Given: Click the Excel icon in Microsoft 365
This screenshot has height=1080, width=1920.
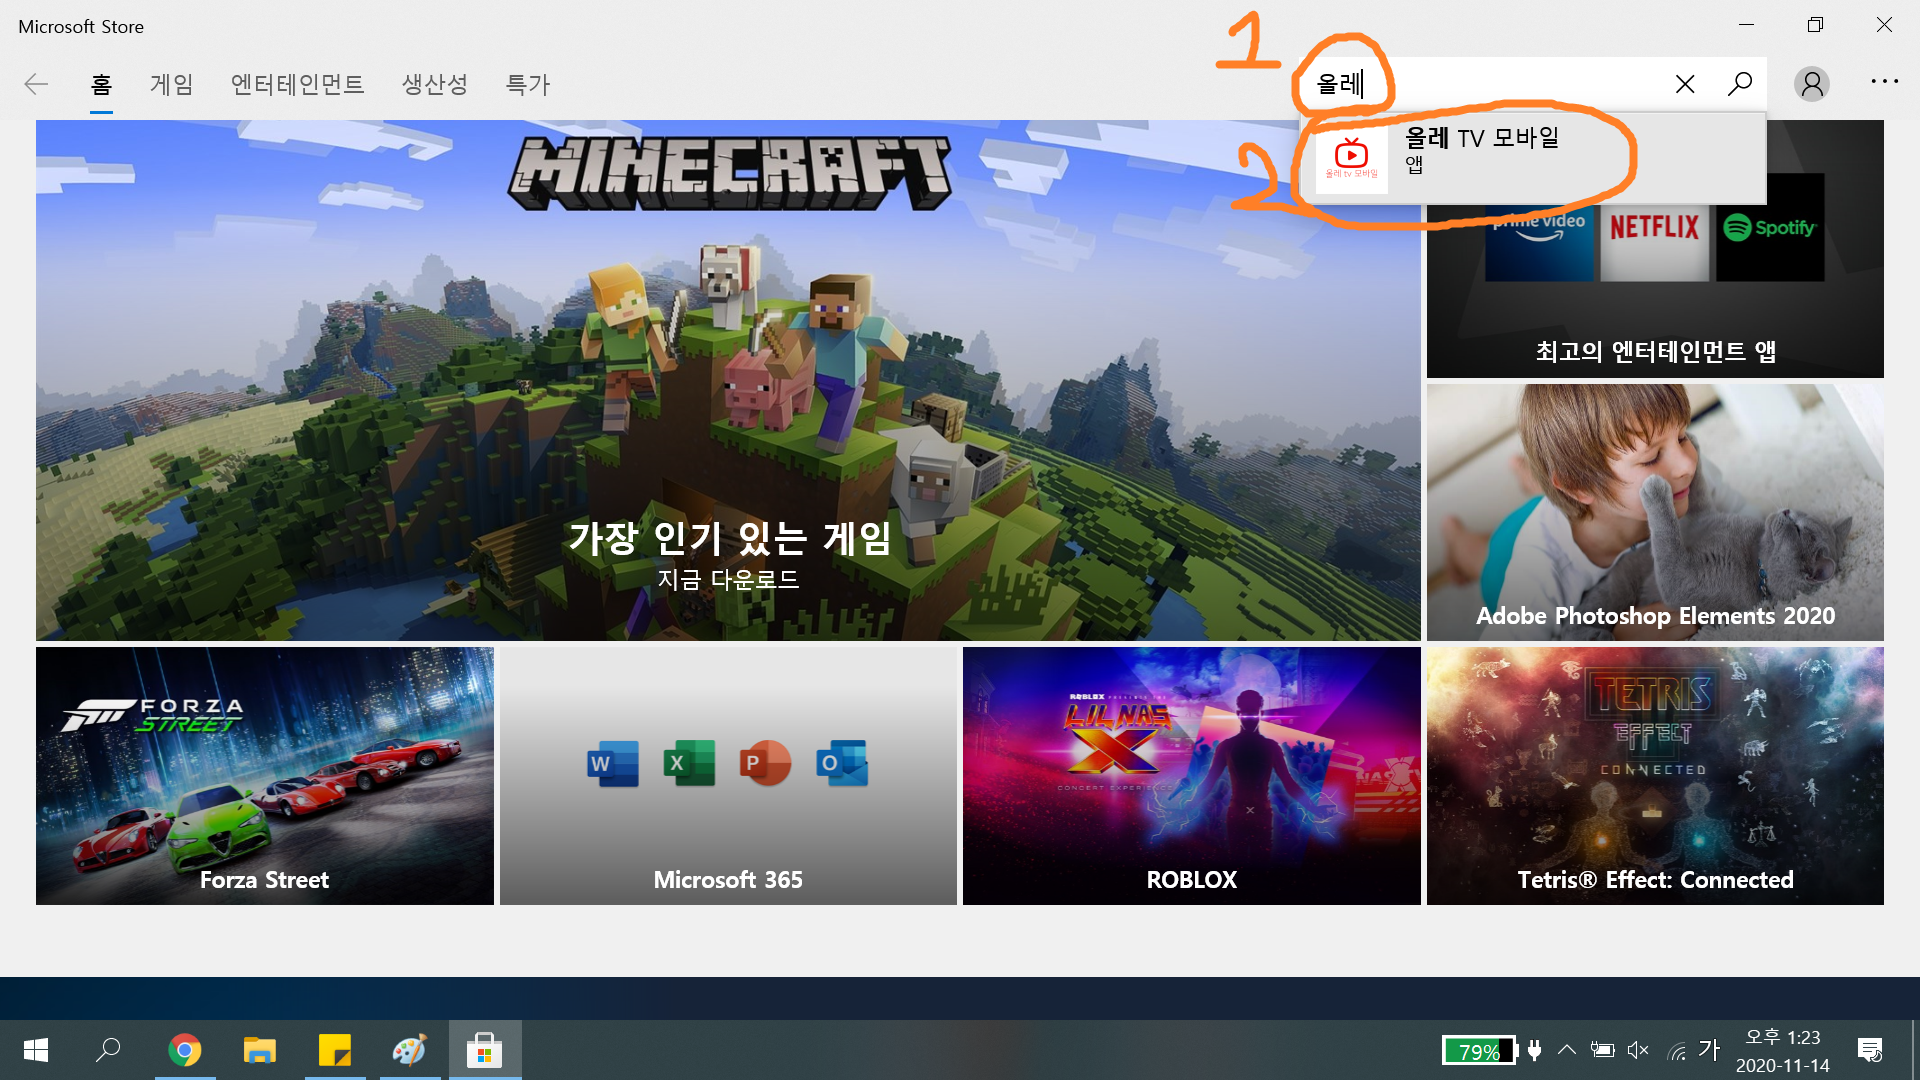Looking at the screenshot, I should click(x=689, y=763).
